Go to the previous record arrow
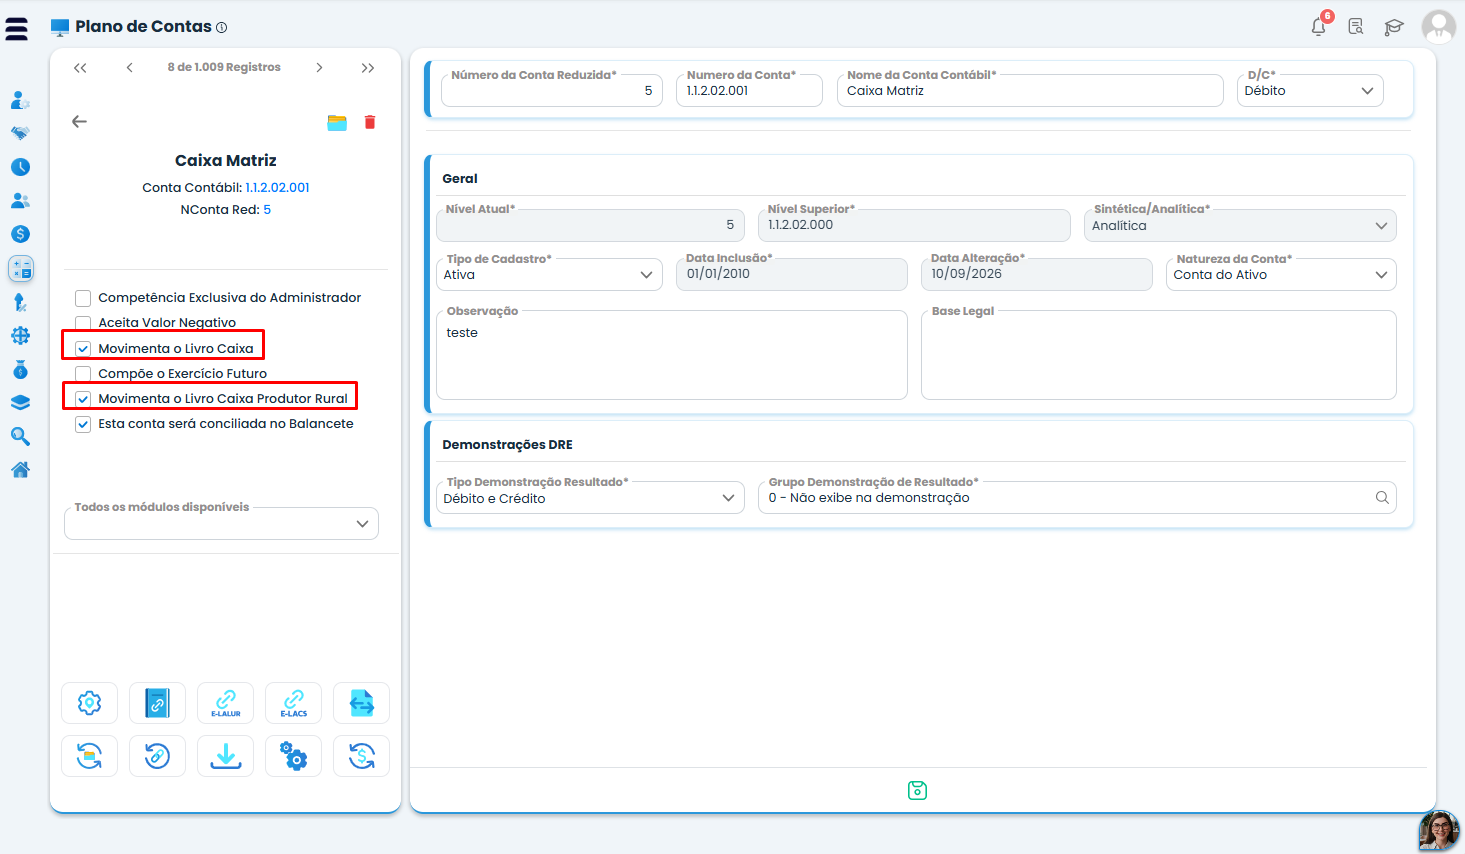The width and height of the screenshot is (1465, 854). [x=129, y=68]
